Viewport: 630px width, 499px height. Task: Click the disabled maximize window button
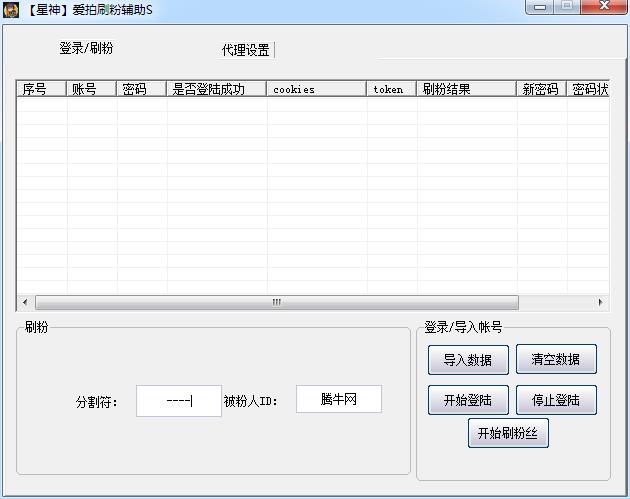click(x=567, y=6)
